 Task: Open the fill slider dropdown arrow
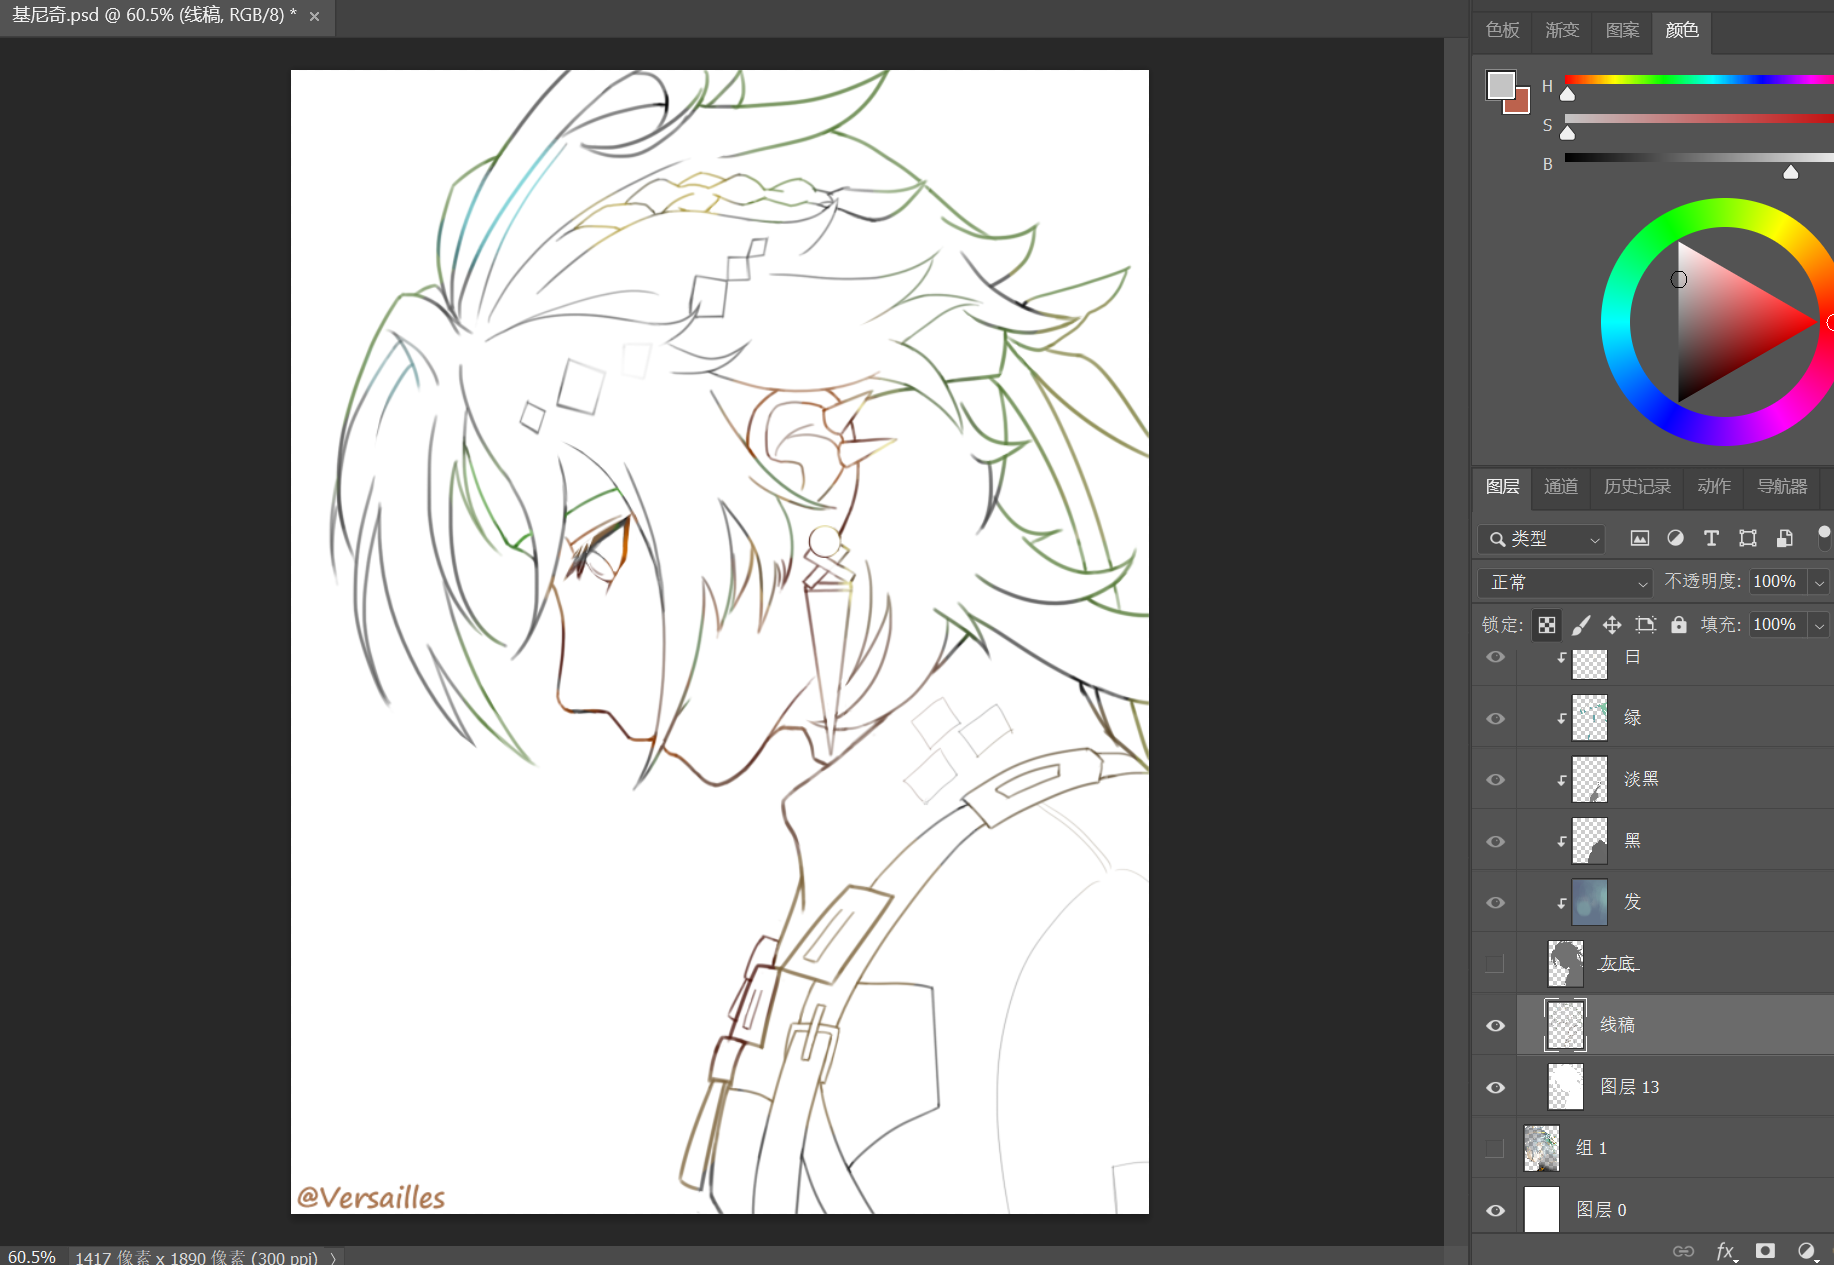pos(1820,625)
